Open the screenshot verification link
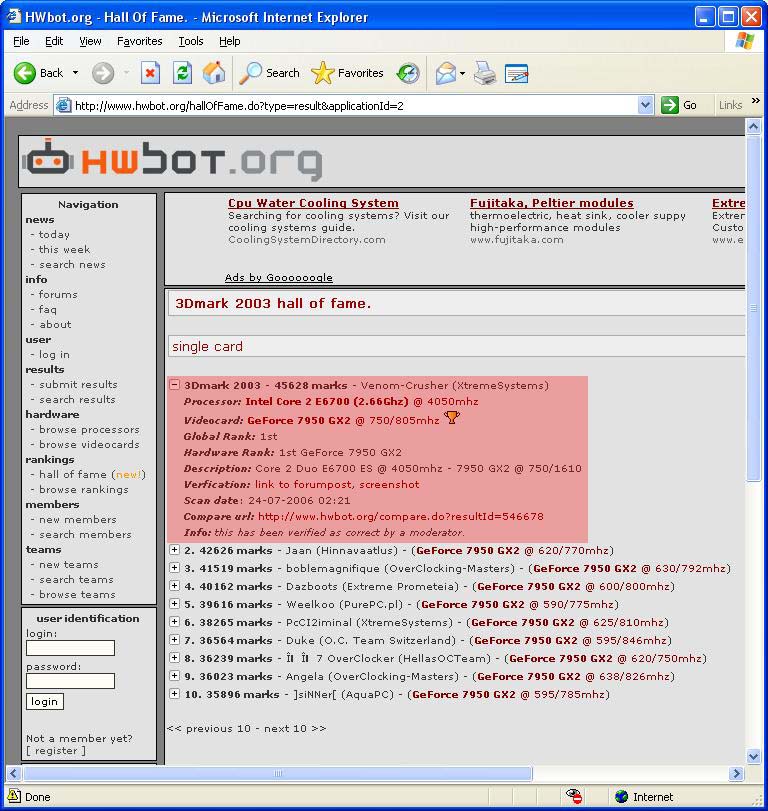This screenshot has height=811, width=768. click(x=389, y=485)
